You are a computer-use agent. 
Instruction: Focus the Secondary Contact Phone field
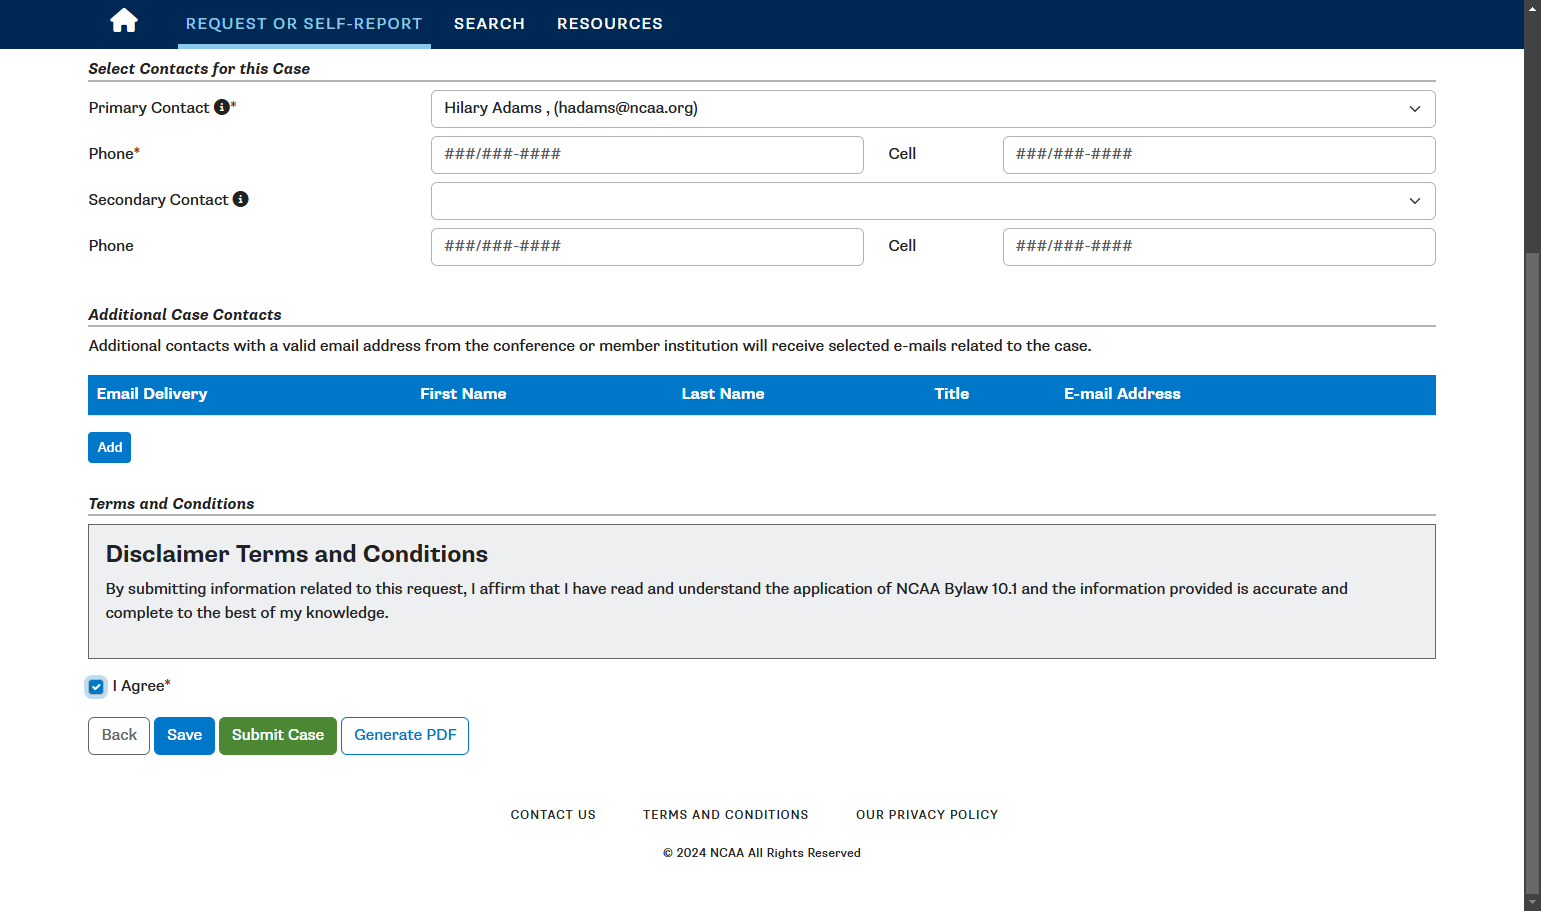(647, 247)
